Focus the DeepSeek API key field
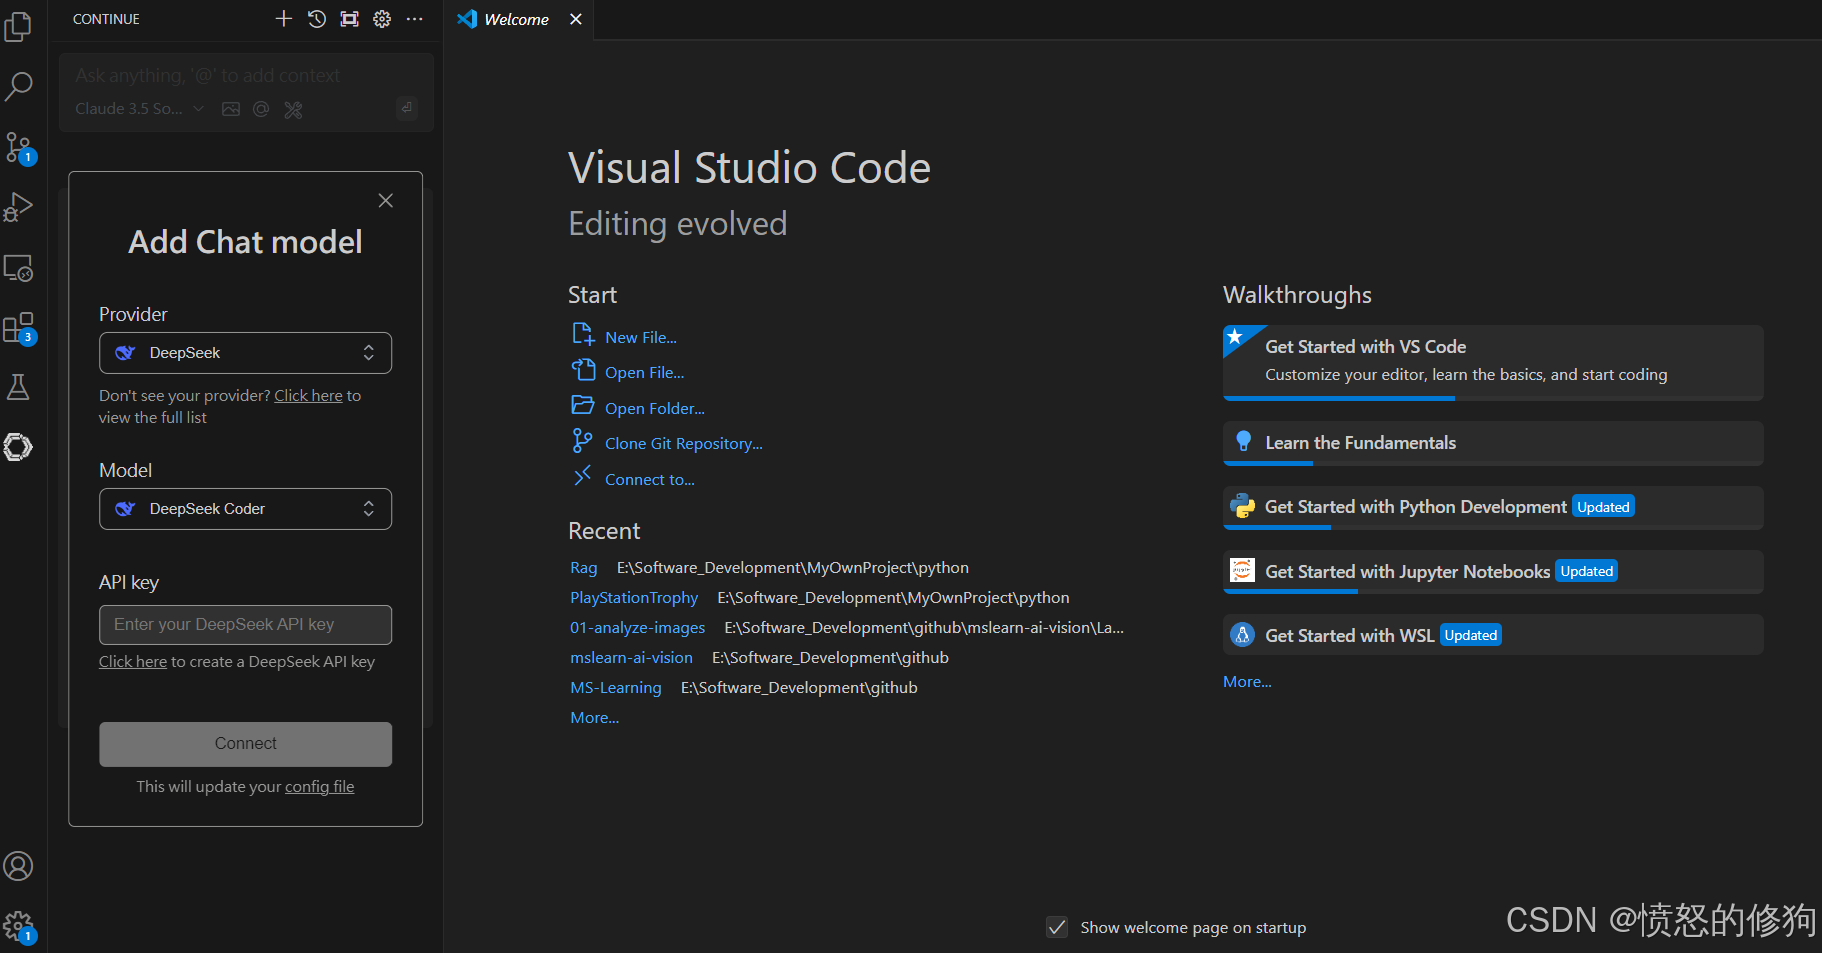This screenshot has height=953, width=1822. pos(245,625)
